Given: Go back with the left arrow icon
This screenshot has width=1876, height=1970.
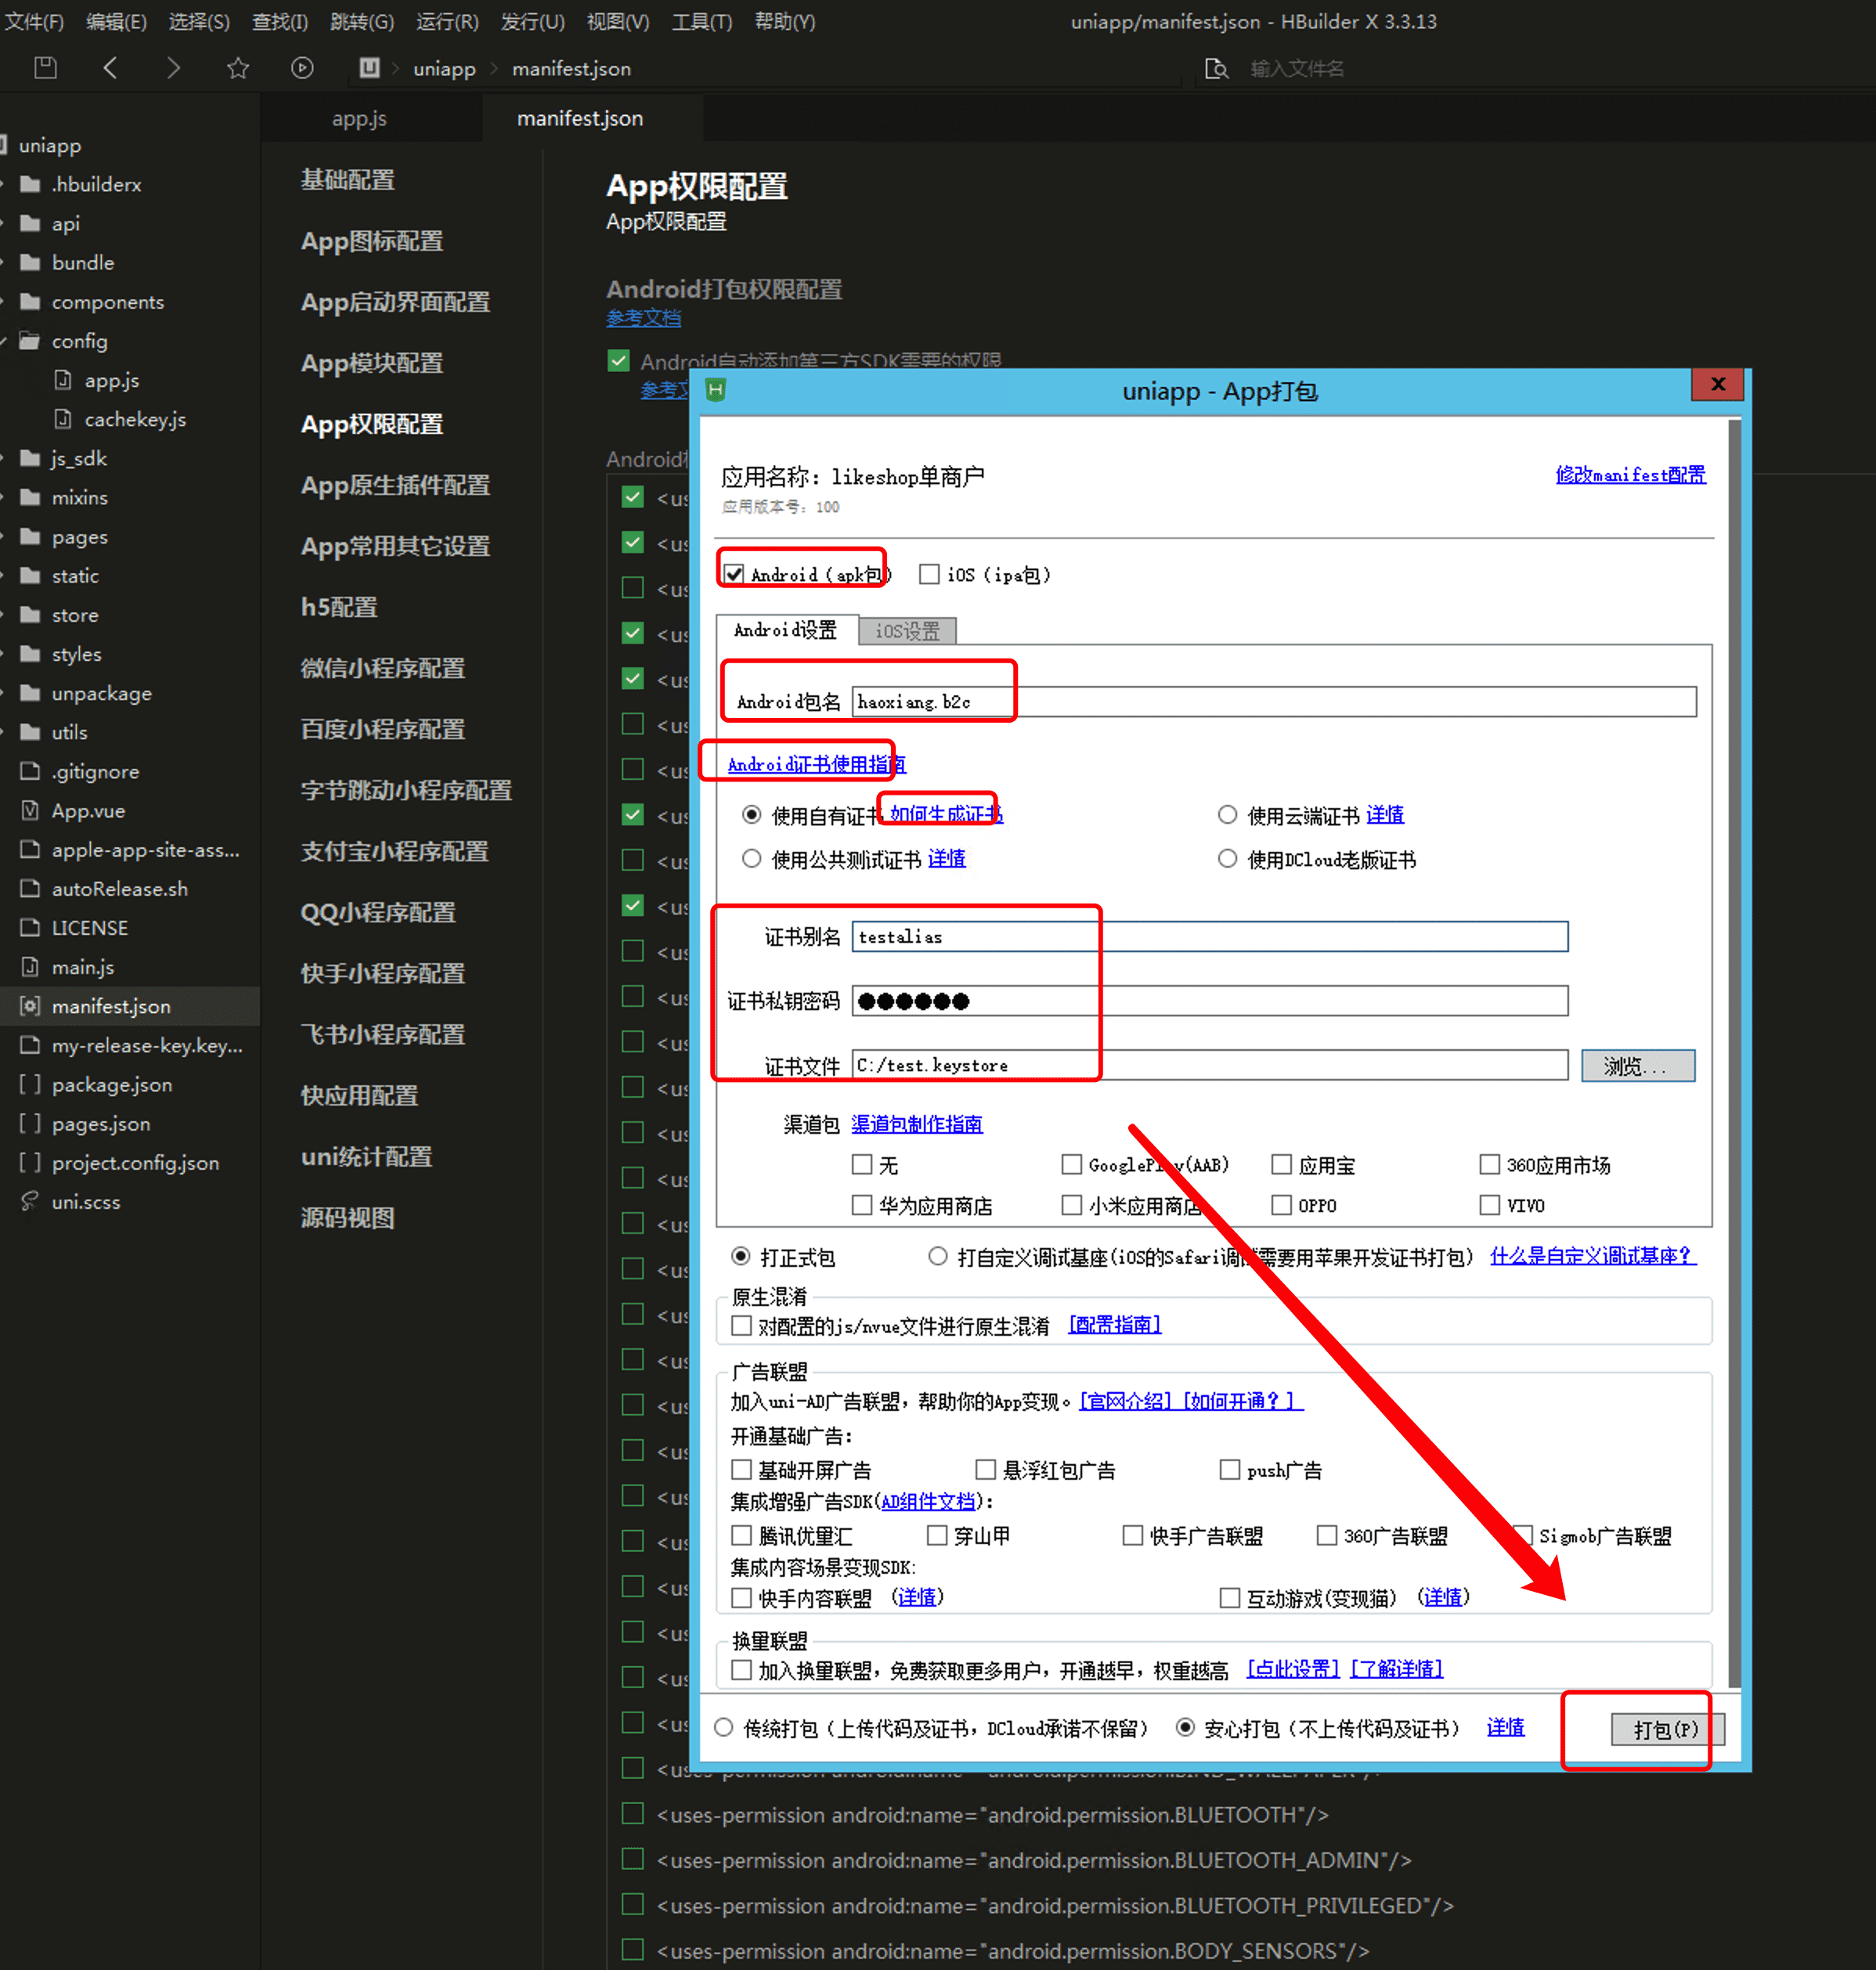Looking at the screenshot, I should click(110, 68).
